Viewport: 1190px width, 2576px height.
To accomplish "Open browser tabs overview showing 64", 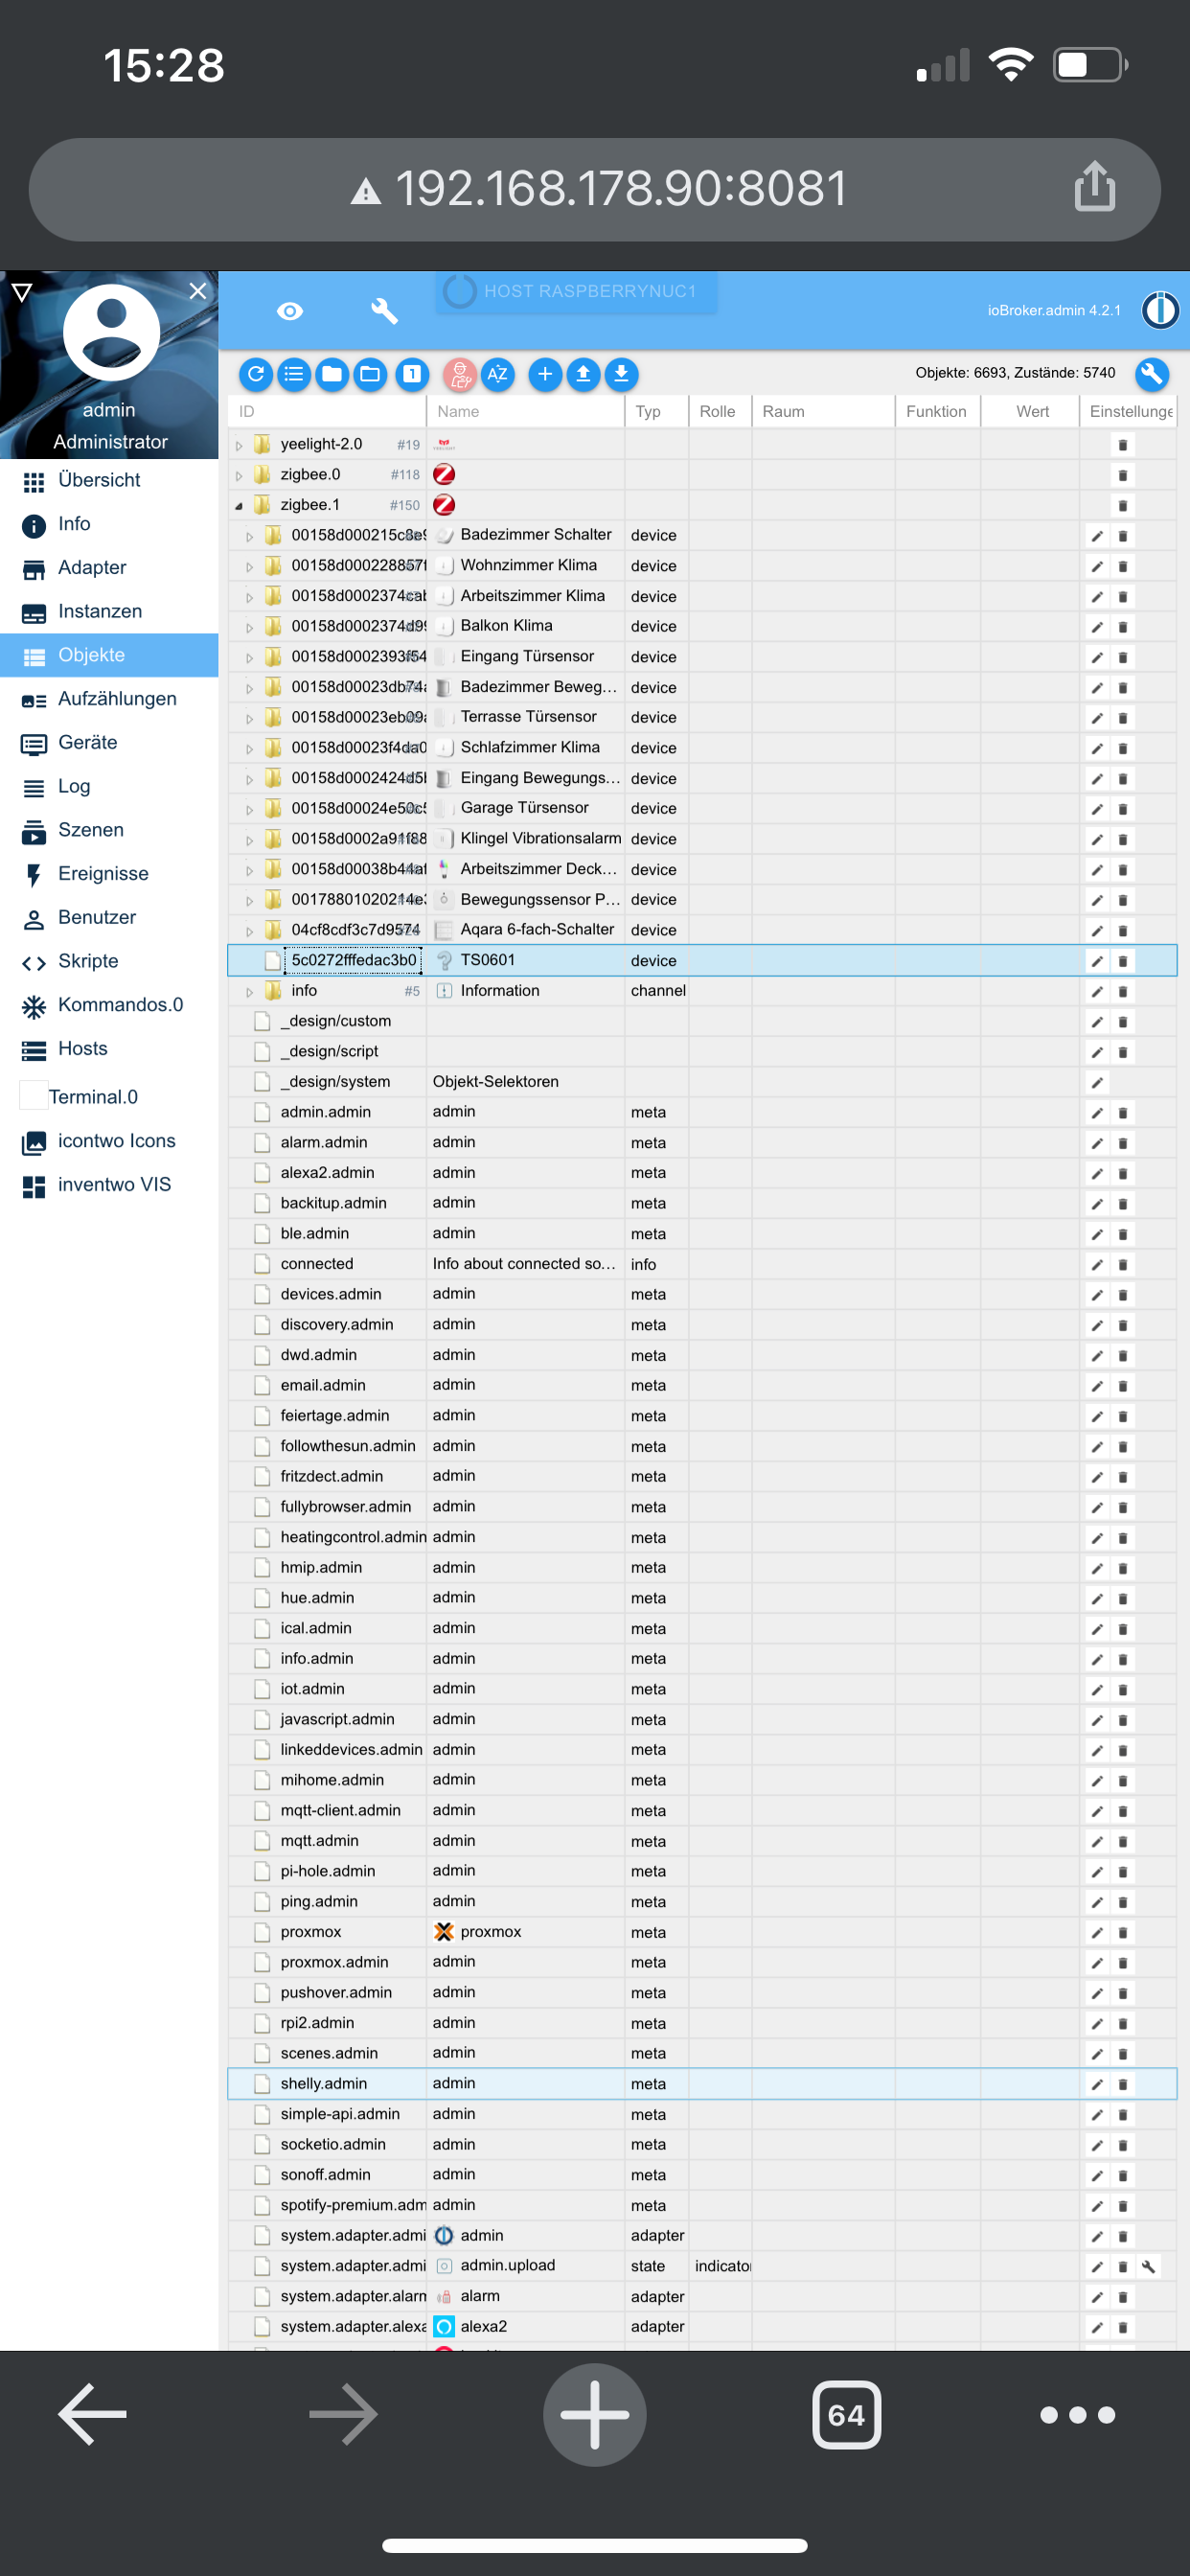I will (x=847, y=2415).
